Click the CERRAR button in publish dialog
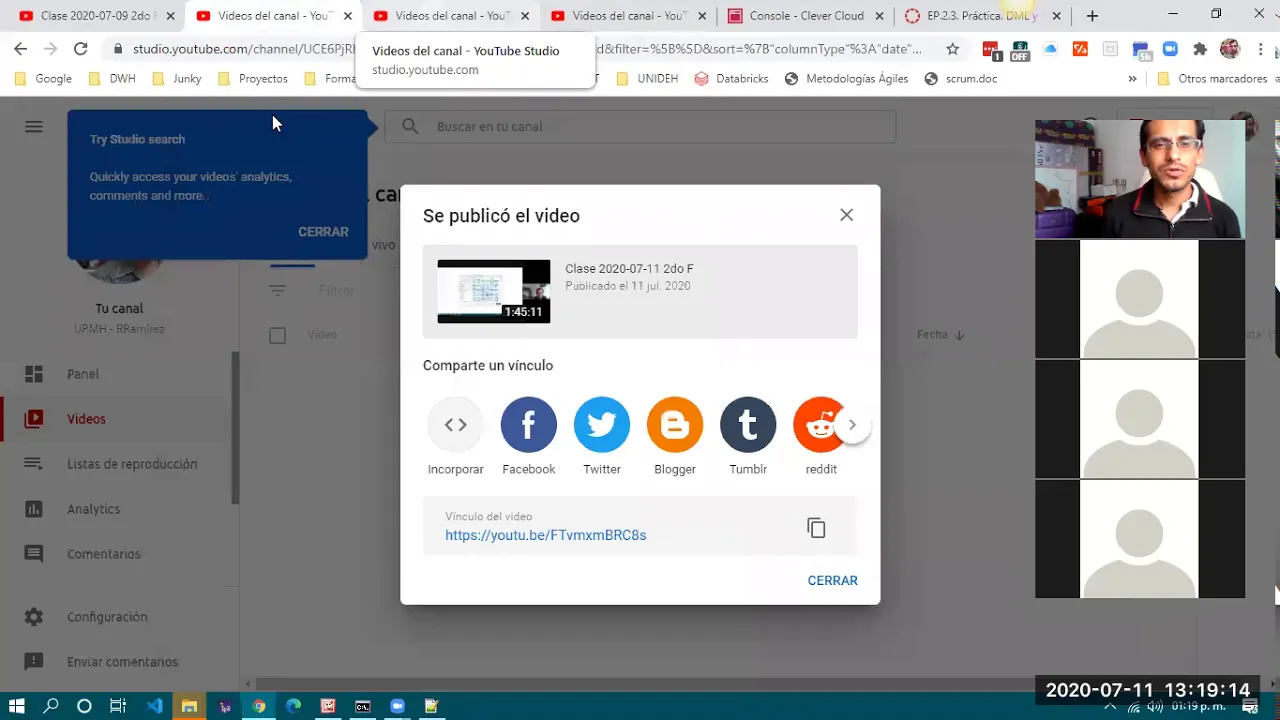 point(832,580)
